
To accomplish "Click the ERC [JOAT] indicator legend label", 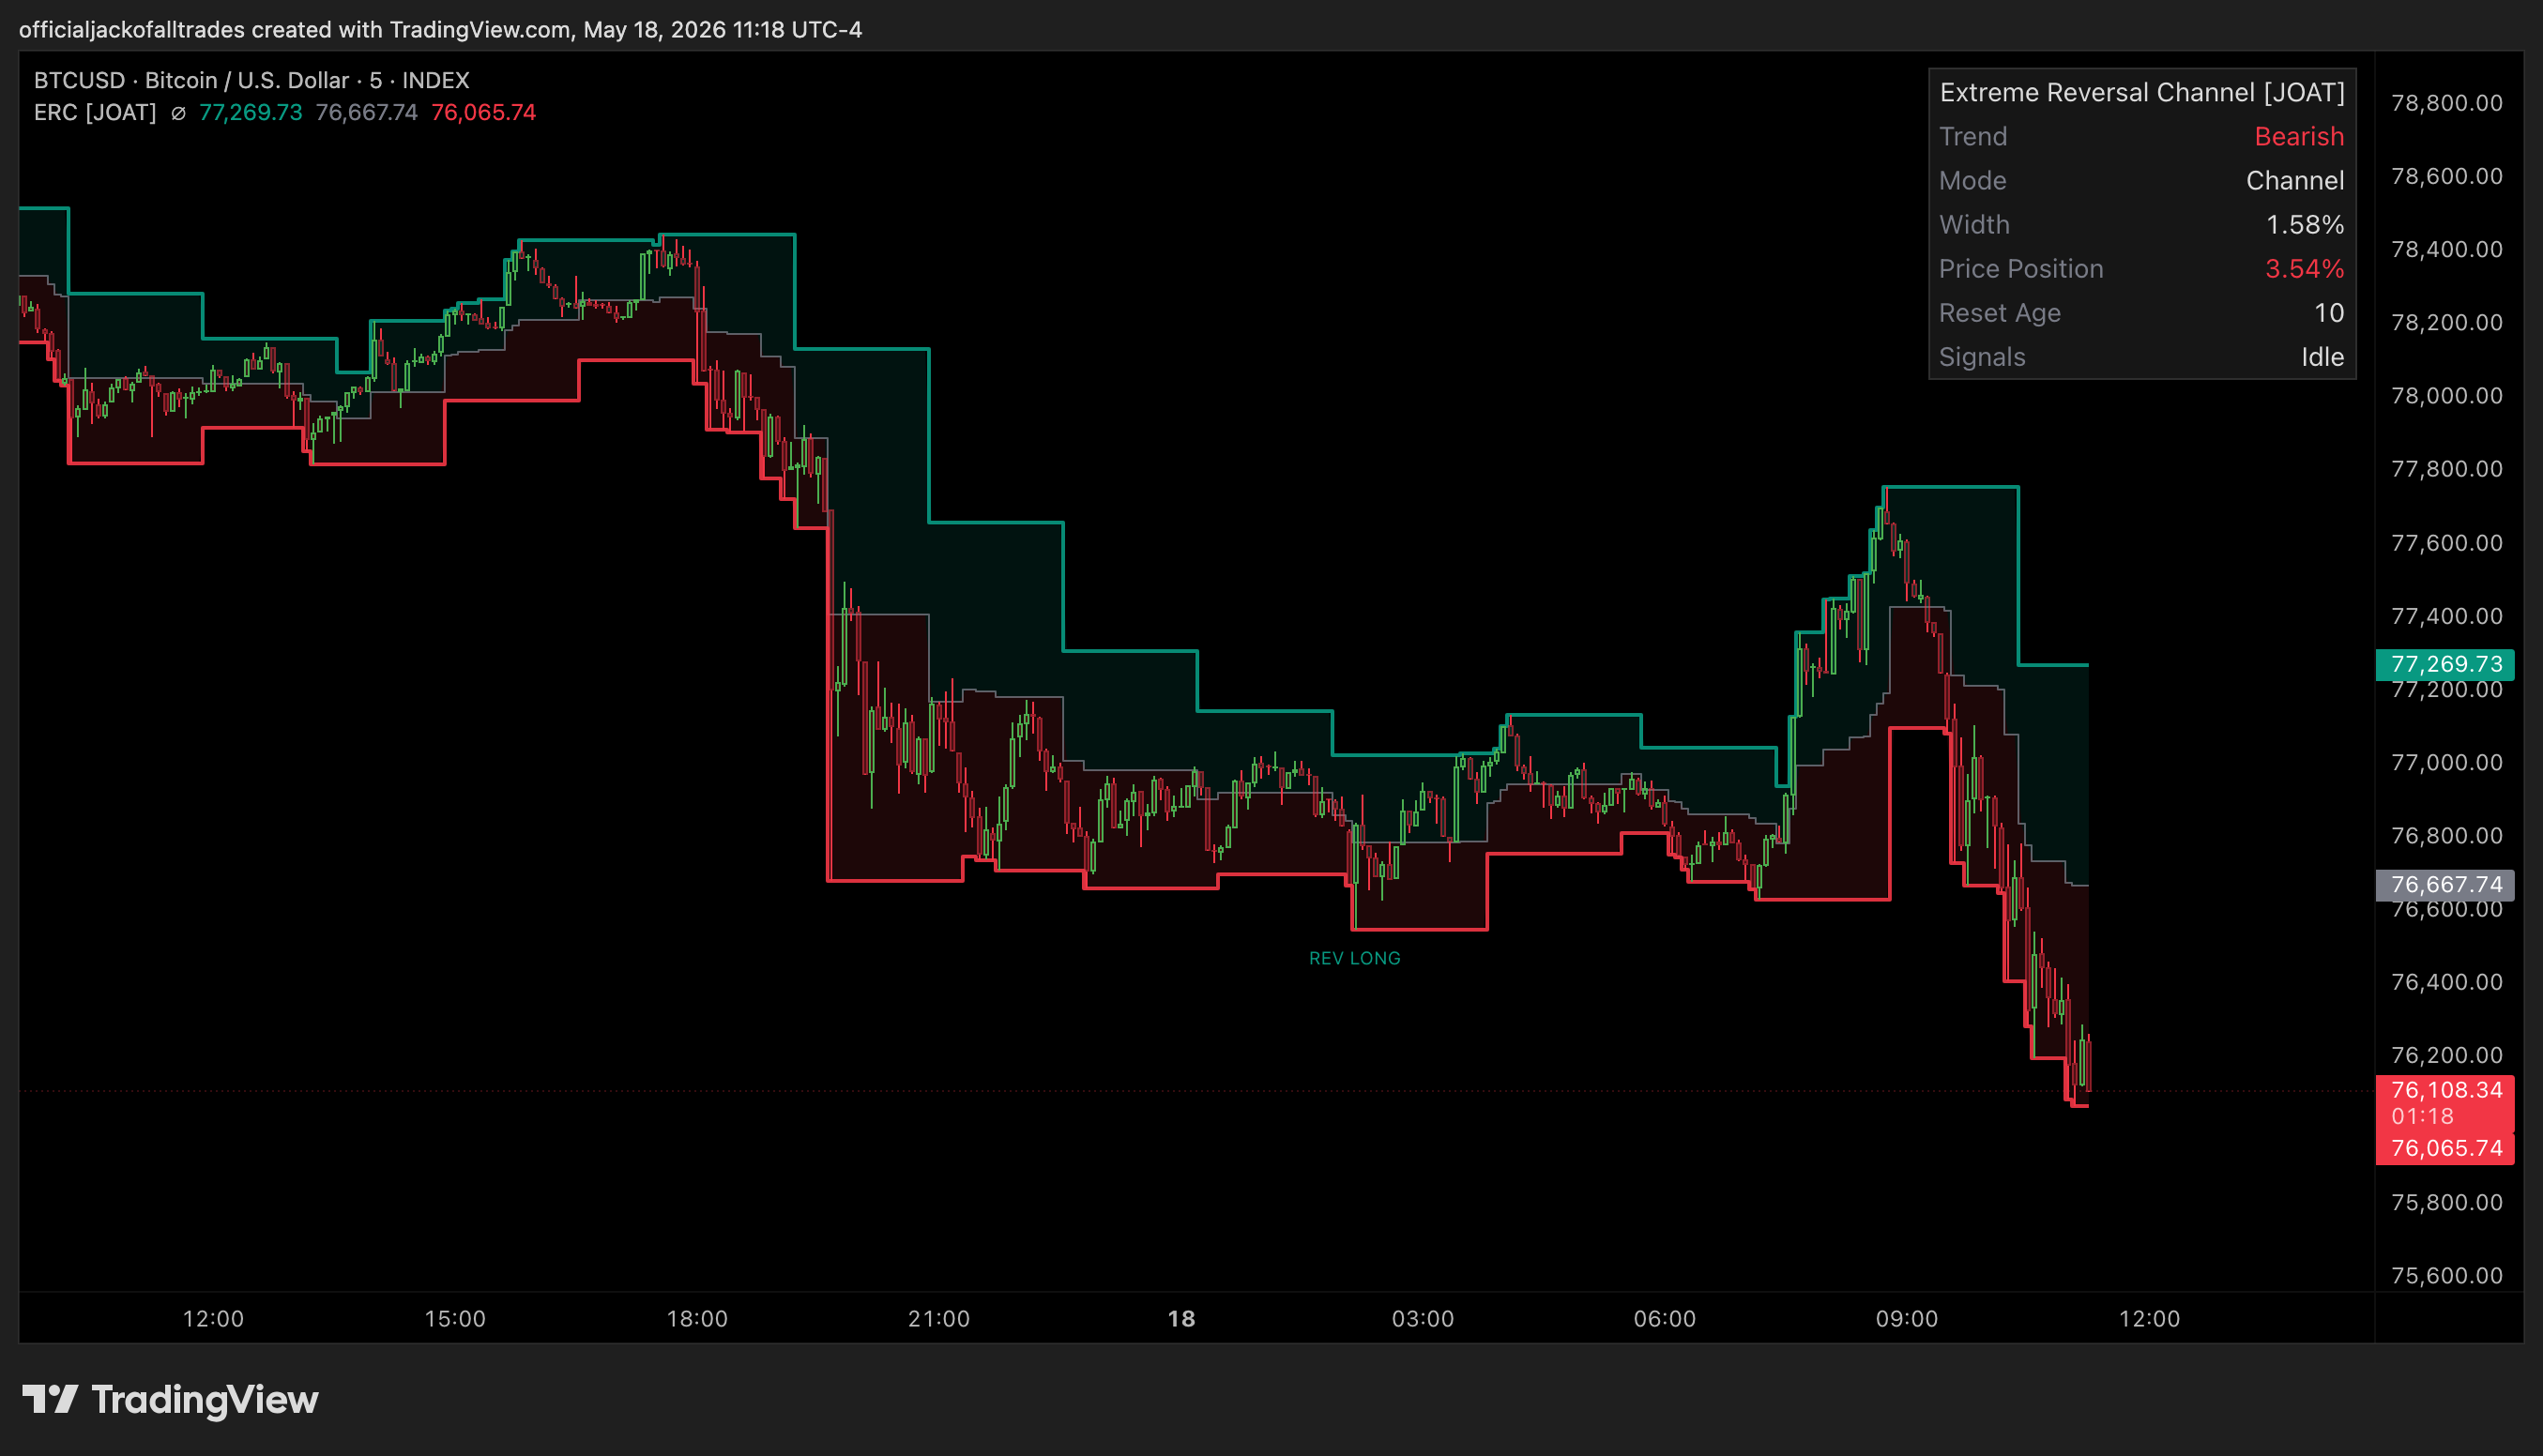I will 95,112.
